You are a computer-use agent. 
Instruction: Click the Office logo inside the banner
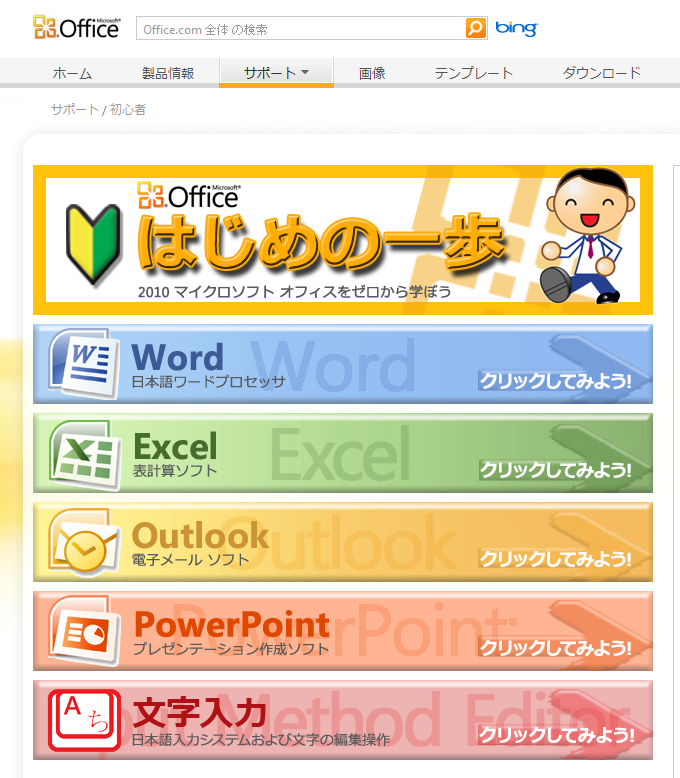[189, 195]
